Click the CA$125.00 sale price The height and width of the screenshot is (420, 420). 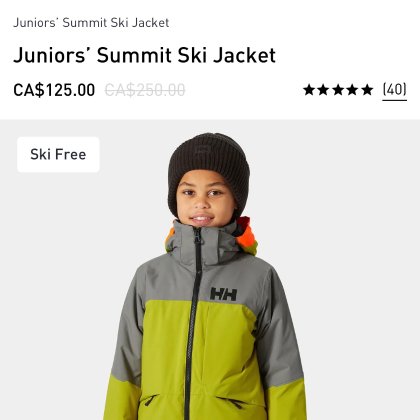(54, 90)
